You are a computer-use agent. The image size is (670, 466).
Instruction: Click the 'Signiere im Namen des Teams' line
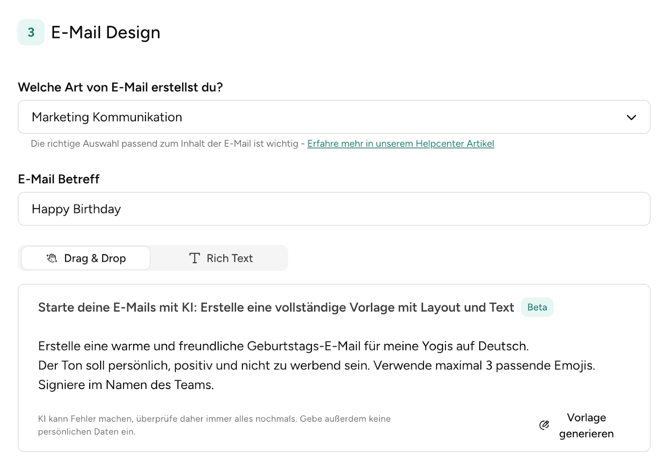point(125,385)
